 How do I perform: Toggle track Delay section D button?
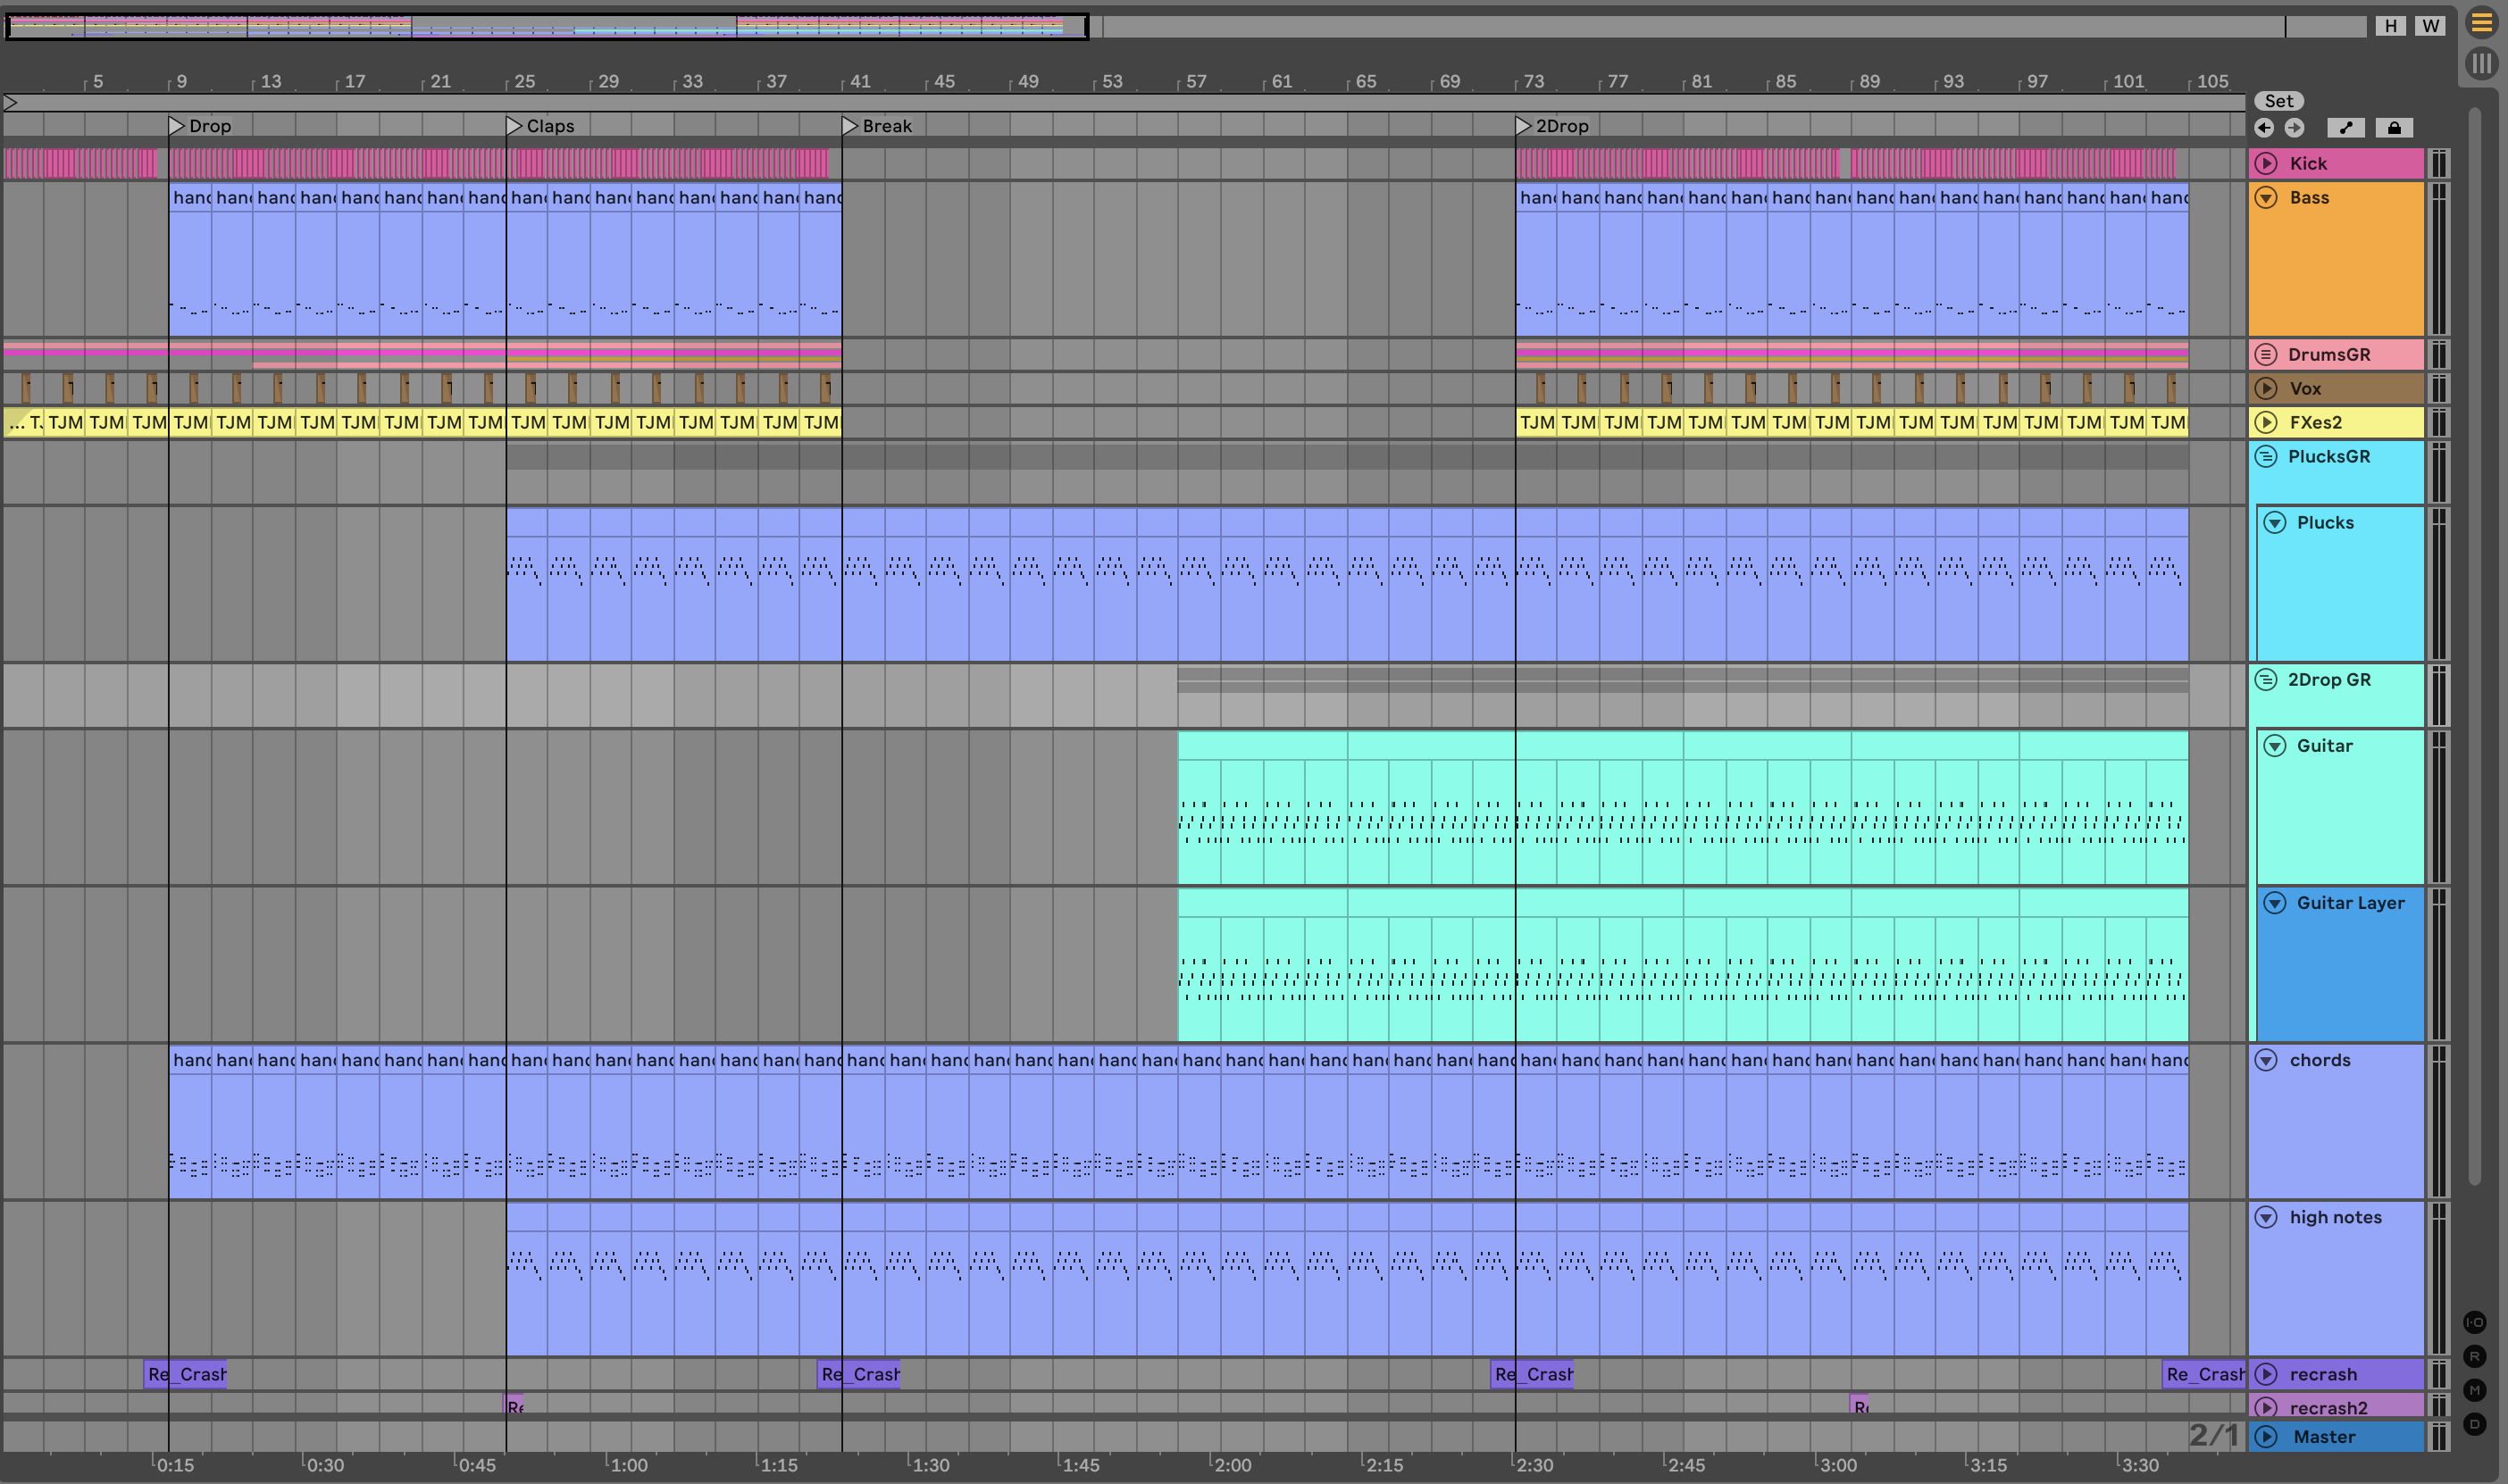2475,1424
